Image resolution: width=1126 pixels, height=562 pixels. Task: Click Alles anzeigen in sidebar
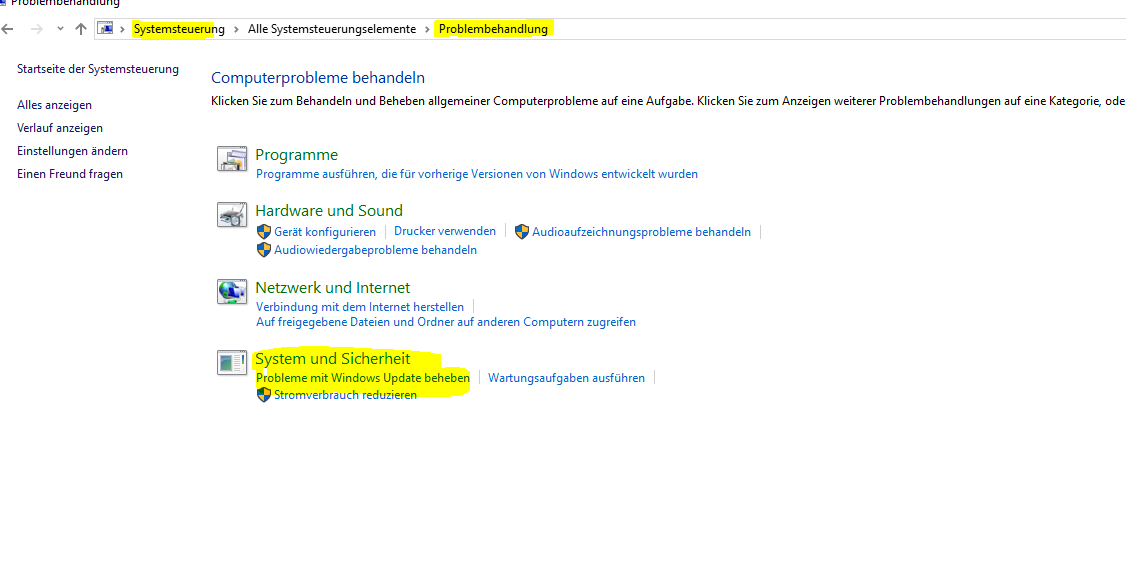[55, 105]
